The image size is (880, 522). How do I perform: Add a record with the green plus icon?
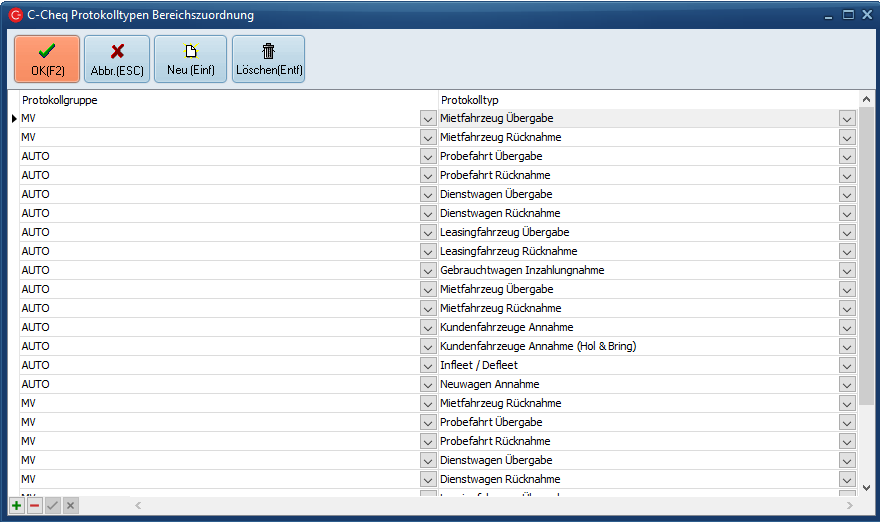(17, 506)
